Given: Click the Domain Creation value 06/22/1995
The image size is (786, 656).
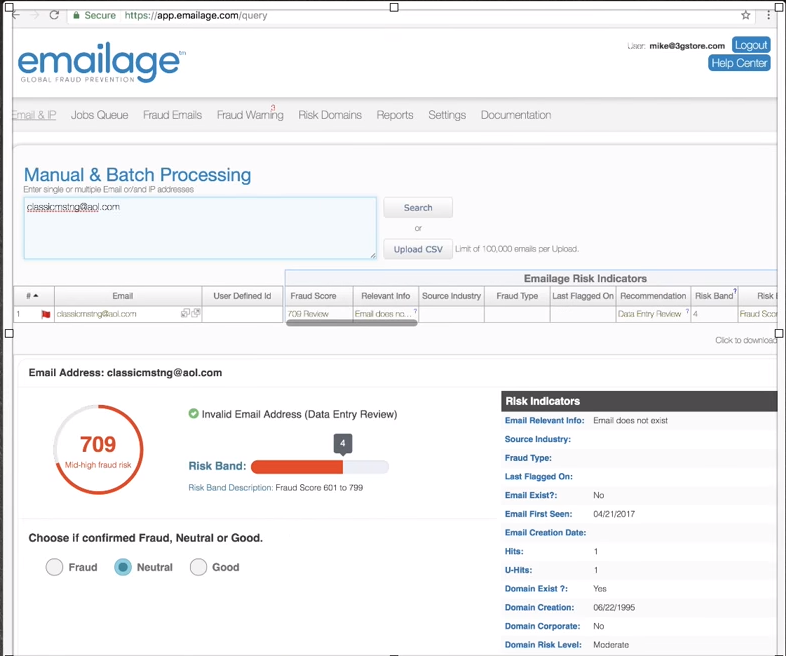Looking at the screenshot, I should click(x=614, y=607).
